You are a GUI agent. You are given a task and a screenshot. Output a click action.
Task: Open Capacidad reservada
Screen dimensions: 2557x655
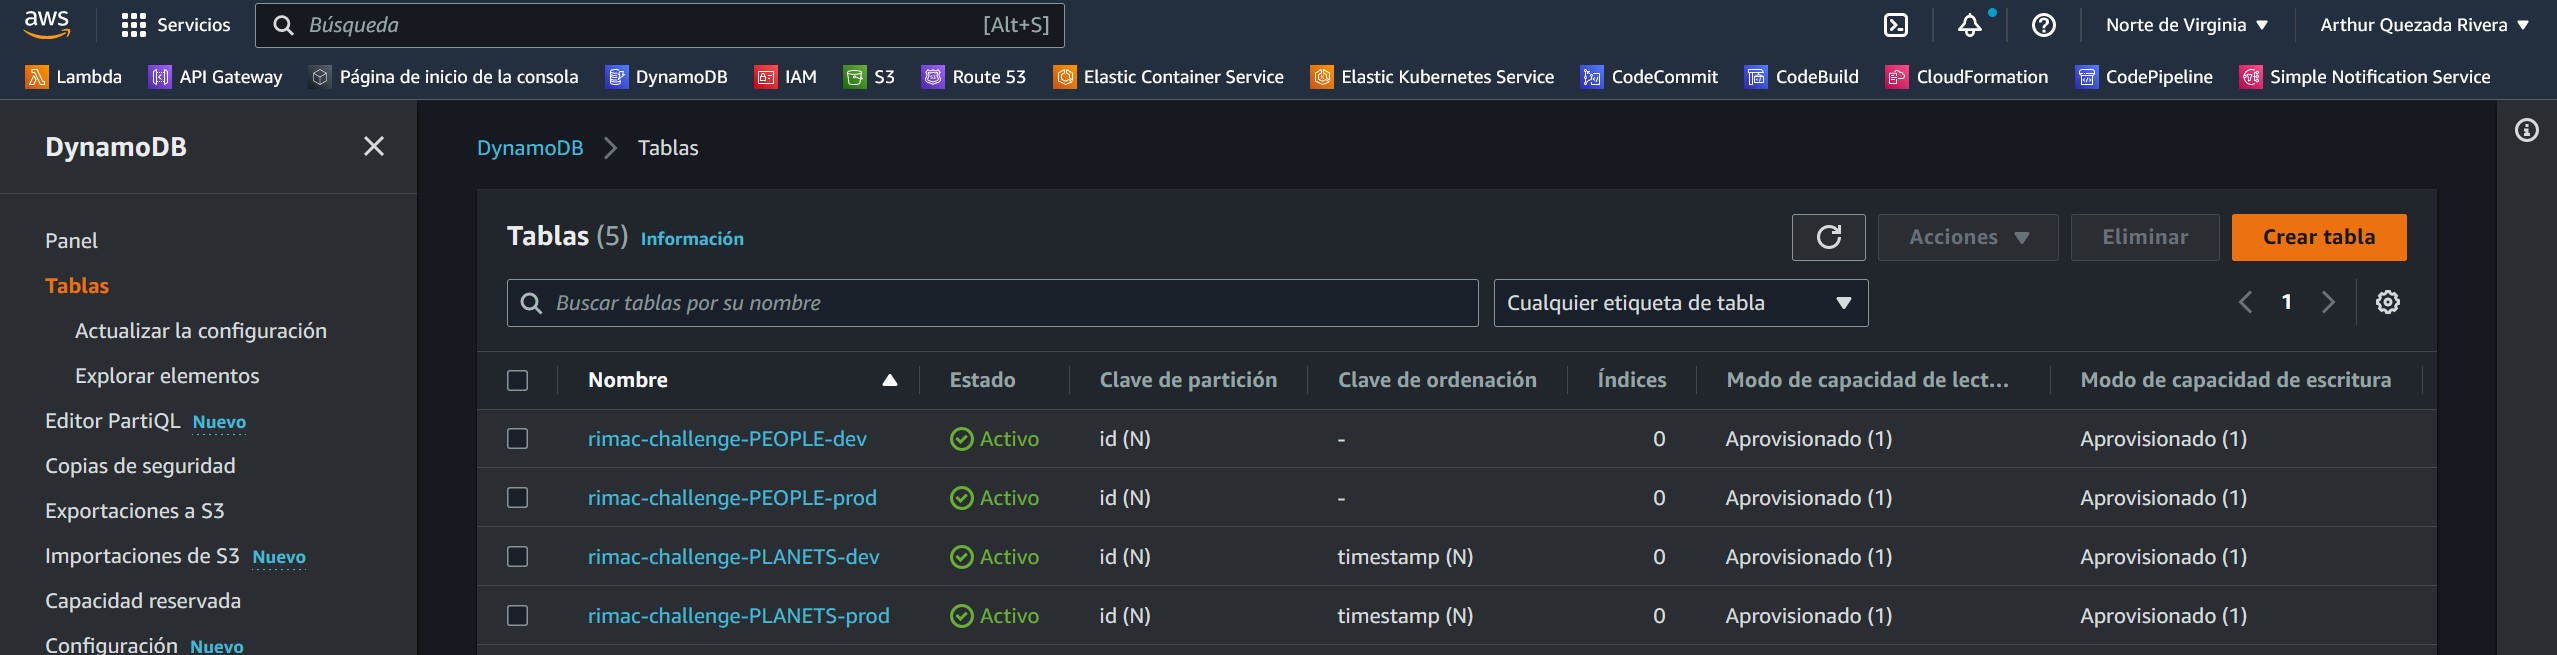[x=143, y=601]
